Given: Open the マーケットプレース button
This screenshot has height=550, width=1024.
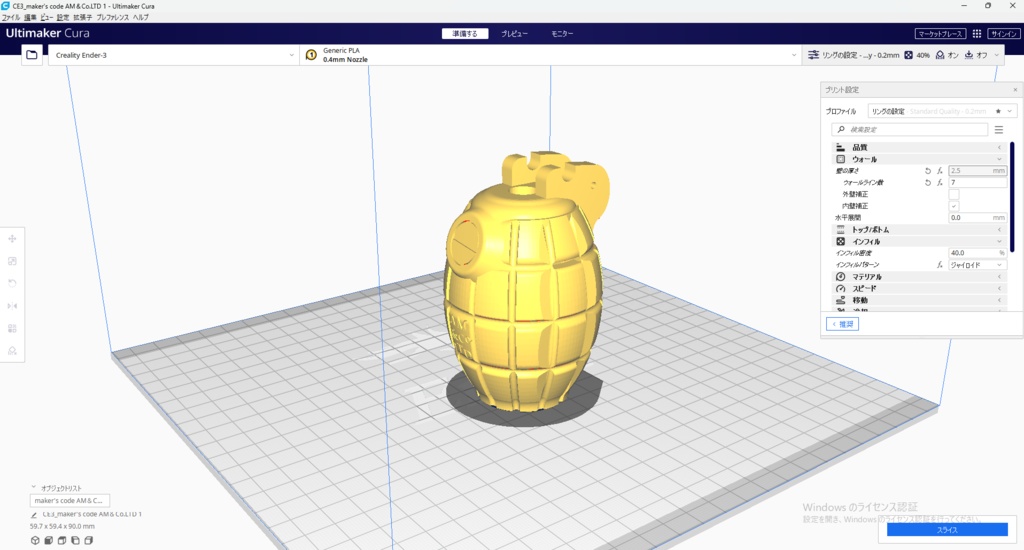Looking at the screenshot, I should [940, 34].
